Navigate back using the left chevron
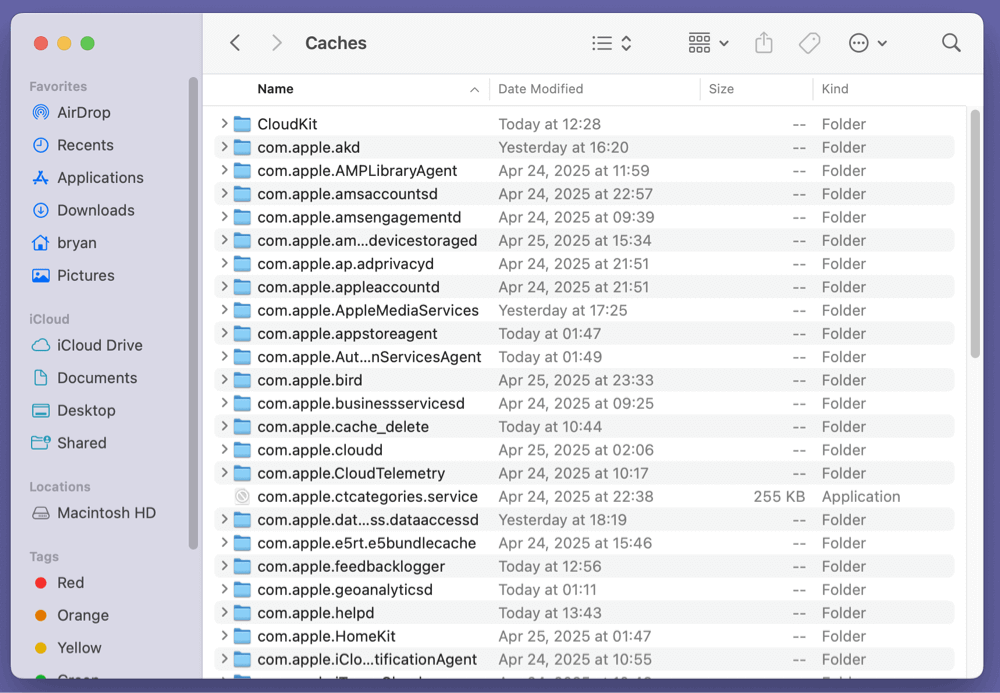This screenshot has width=1000, height=693. tap(235, 43)
